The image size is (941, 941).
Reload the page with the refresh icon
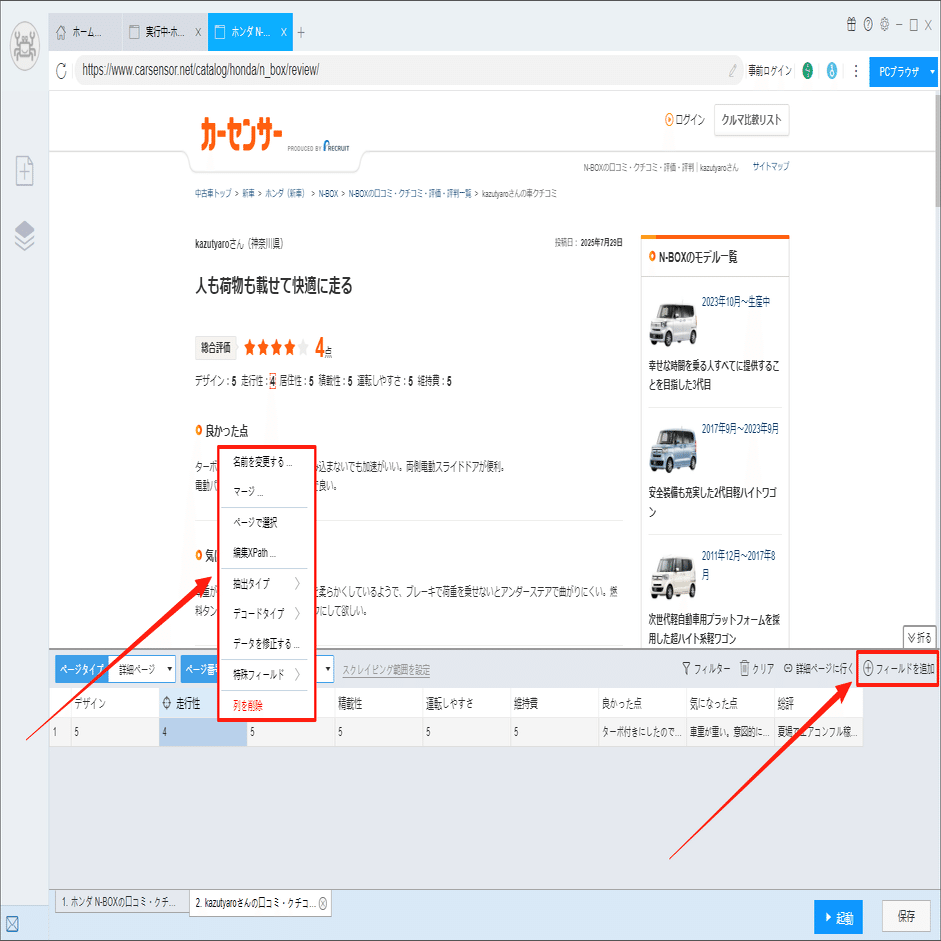point(61,71)
